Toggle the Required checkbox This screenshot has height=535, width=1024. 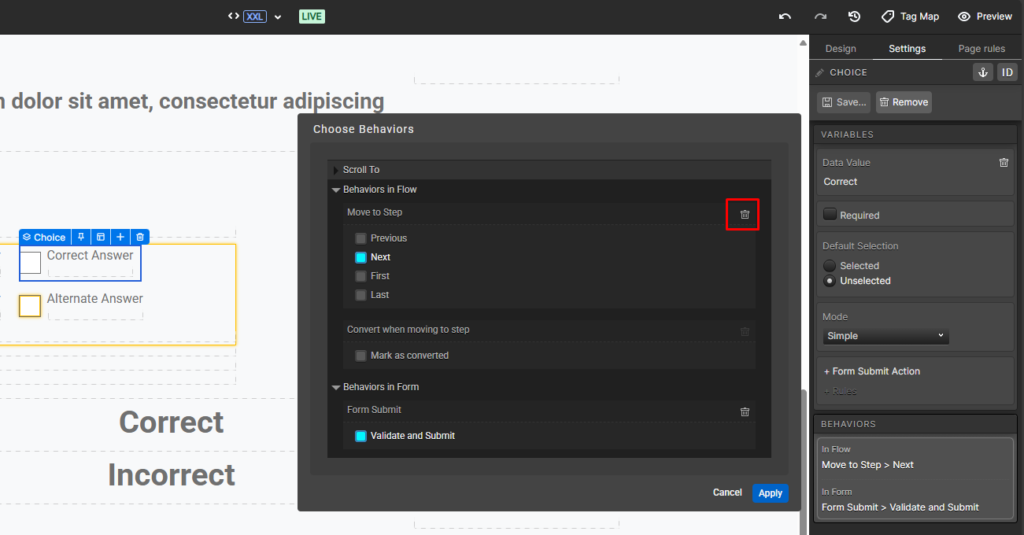tap(830, 214)
